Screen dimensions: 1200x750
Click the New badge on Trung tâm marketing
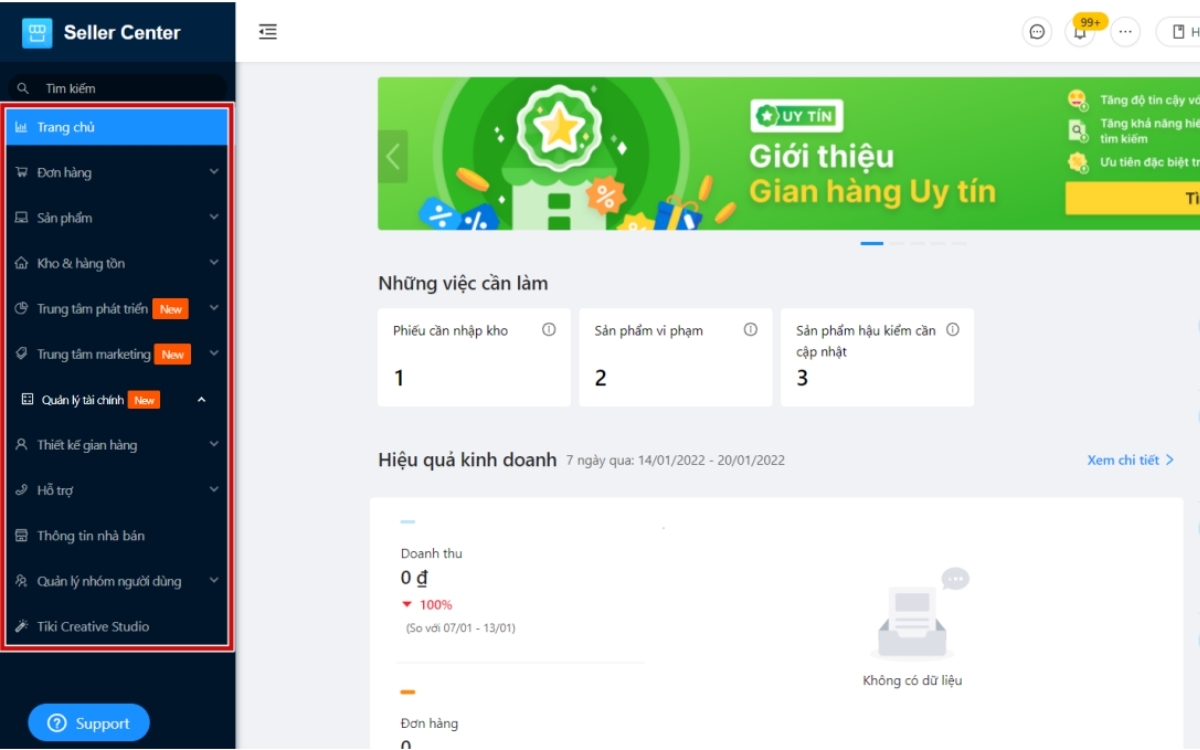[173, 354]
